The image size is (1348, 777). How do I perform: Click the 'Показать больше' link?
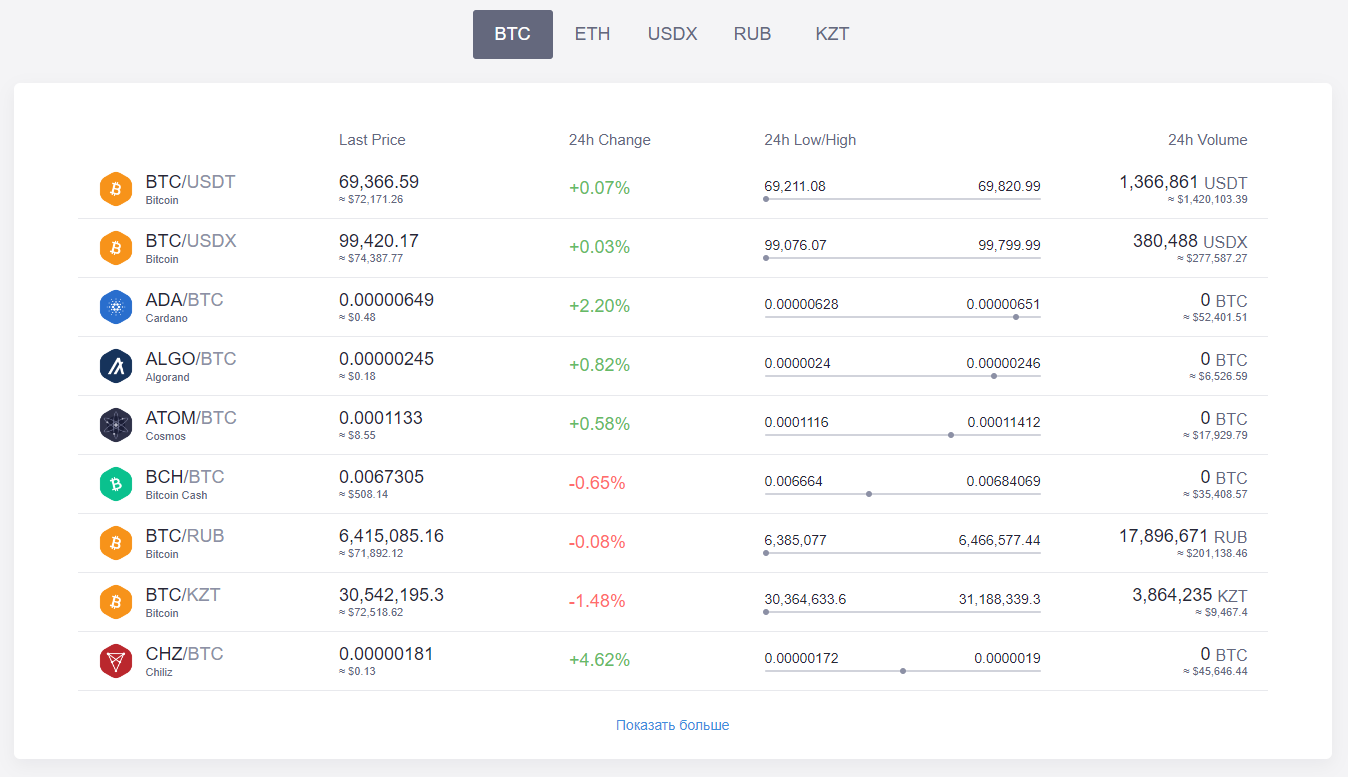[673, 725]
